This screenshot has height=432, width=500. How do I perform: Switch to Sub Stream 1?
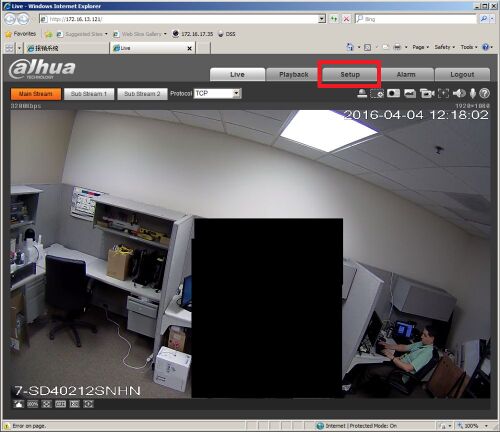click(89, 94)
